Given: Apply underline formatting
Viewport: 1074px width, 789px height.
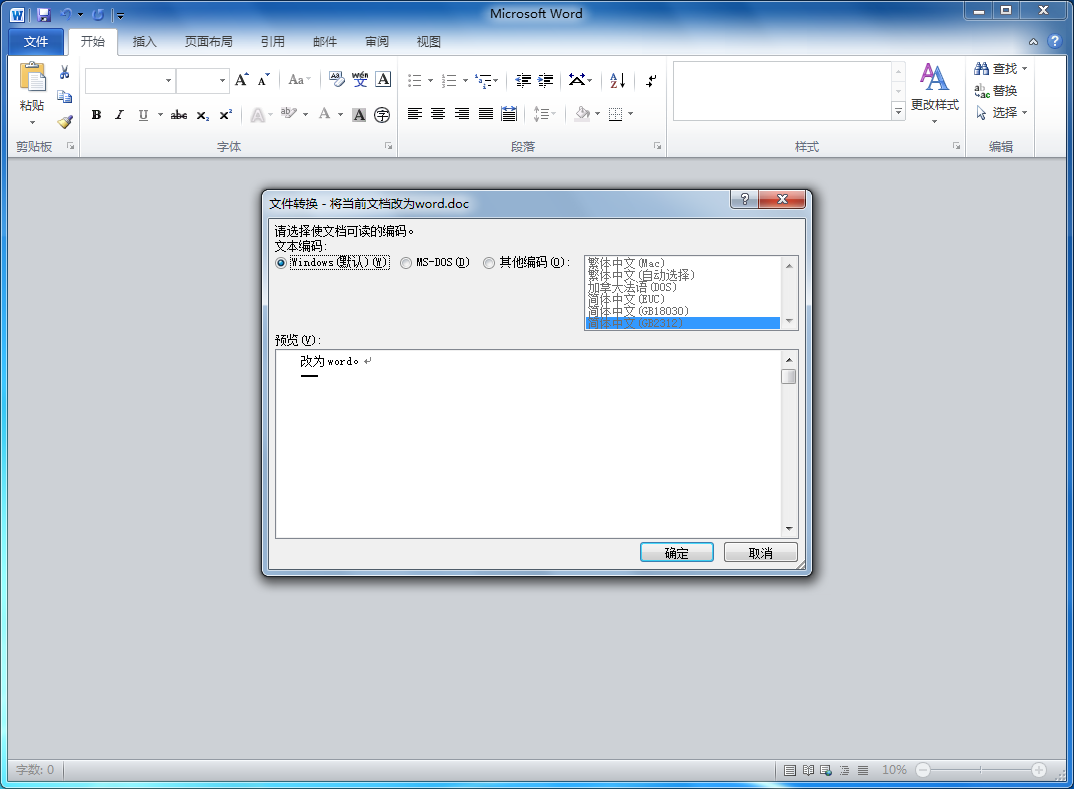Looking at the screenshot, I should tap(142, 114).
